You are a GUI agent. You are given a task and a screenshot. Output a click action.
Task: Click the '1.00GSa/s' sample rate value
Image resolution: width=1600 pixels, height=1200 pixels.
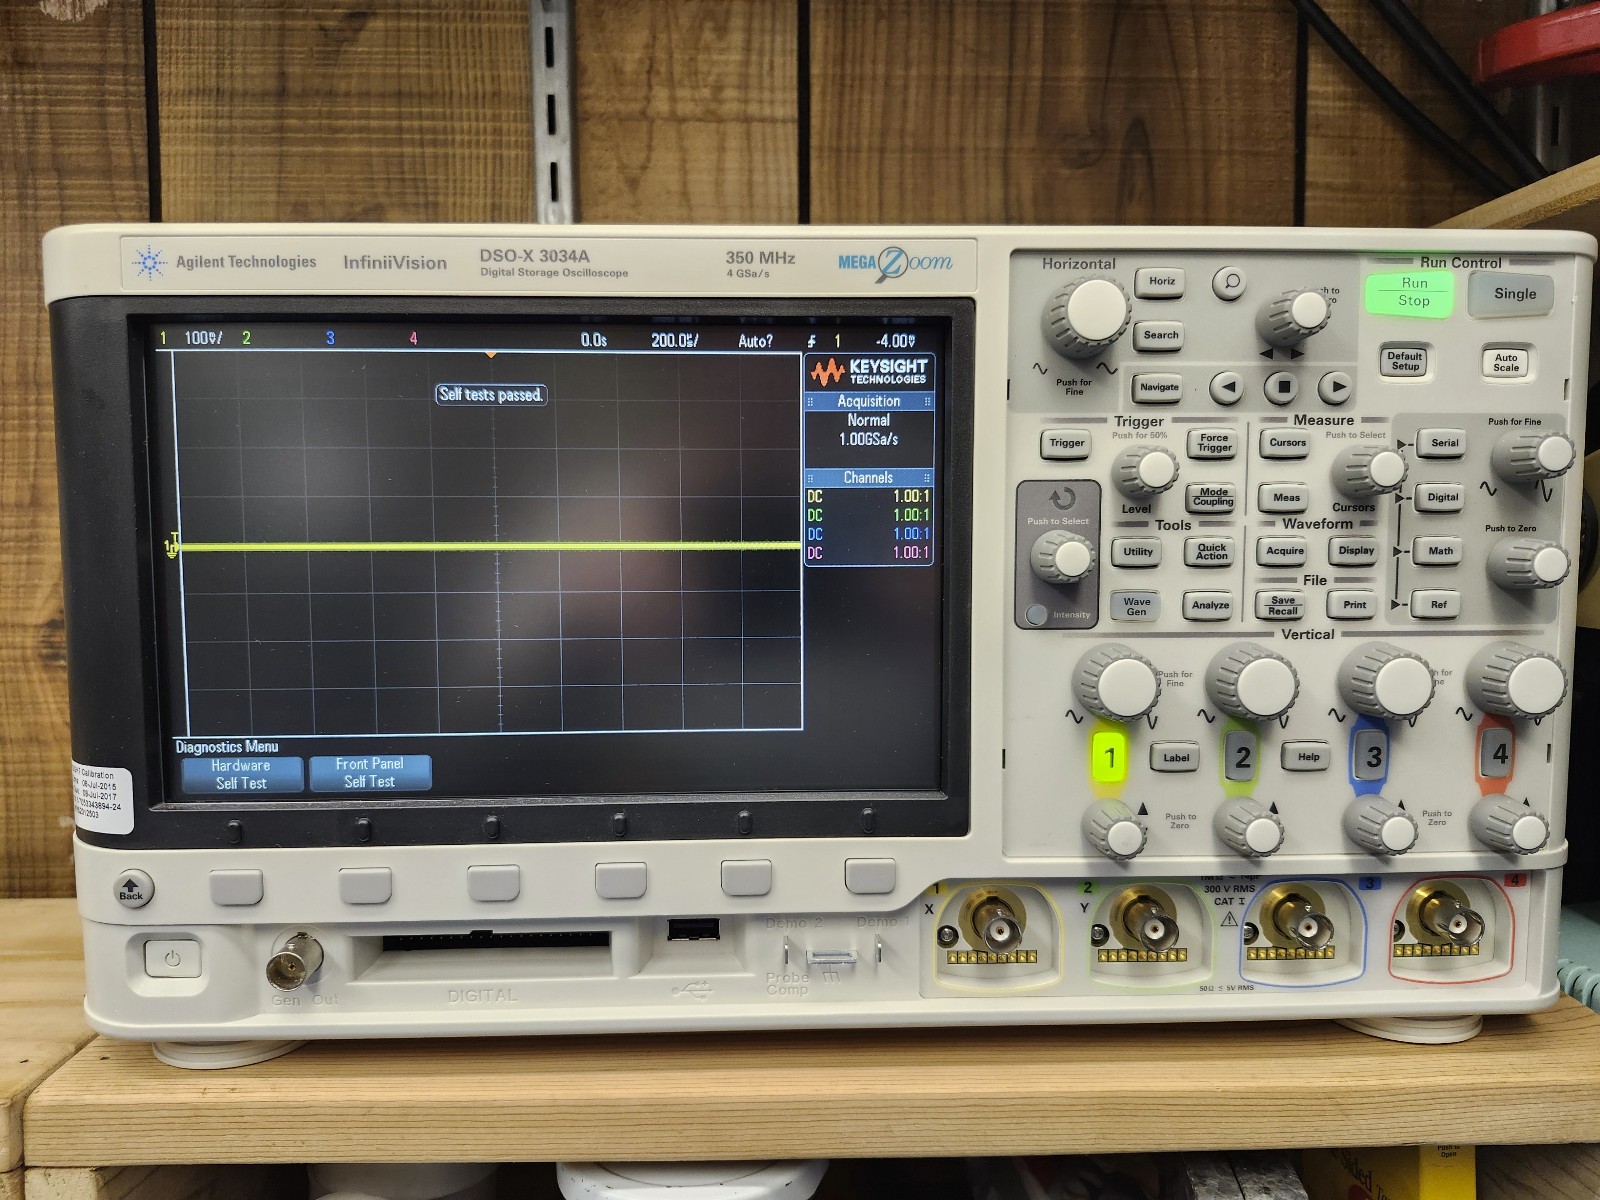[869, 439]
